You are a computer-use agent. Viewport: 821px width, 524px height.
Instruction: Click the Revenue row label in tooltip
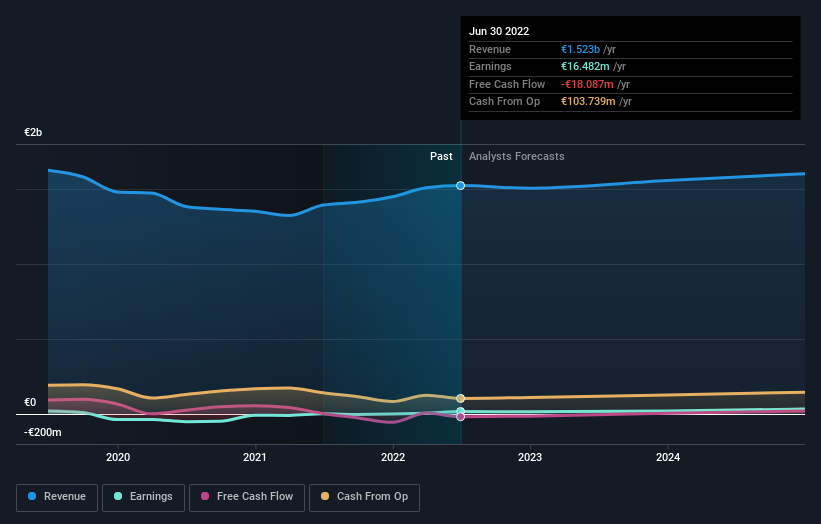490,49
